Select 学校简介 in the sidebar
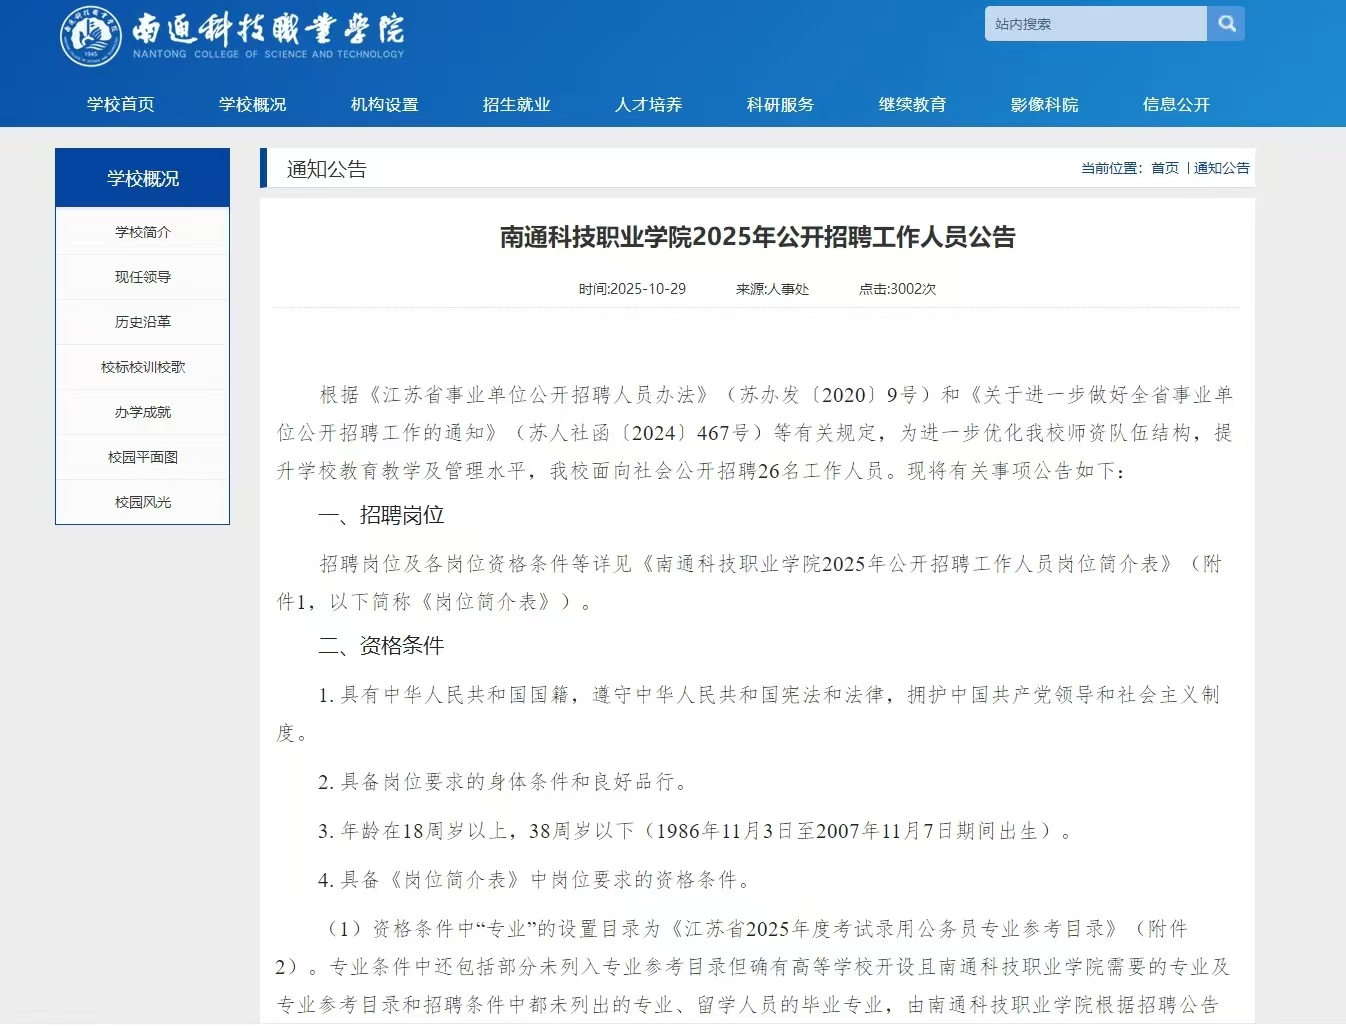The width and height of the screenshot is (1346, 1036). [142, 231]
